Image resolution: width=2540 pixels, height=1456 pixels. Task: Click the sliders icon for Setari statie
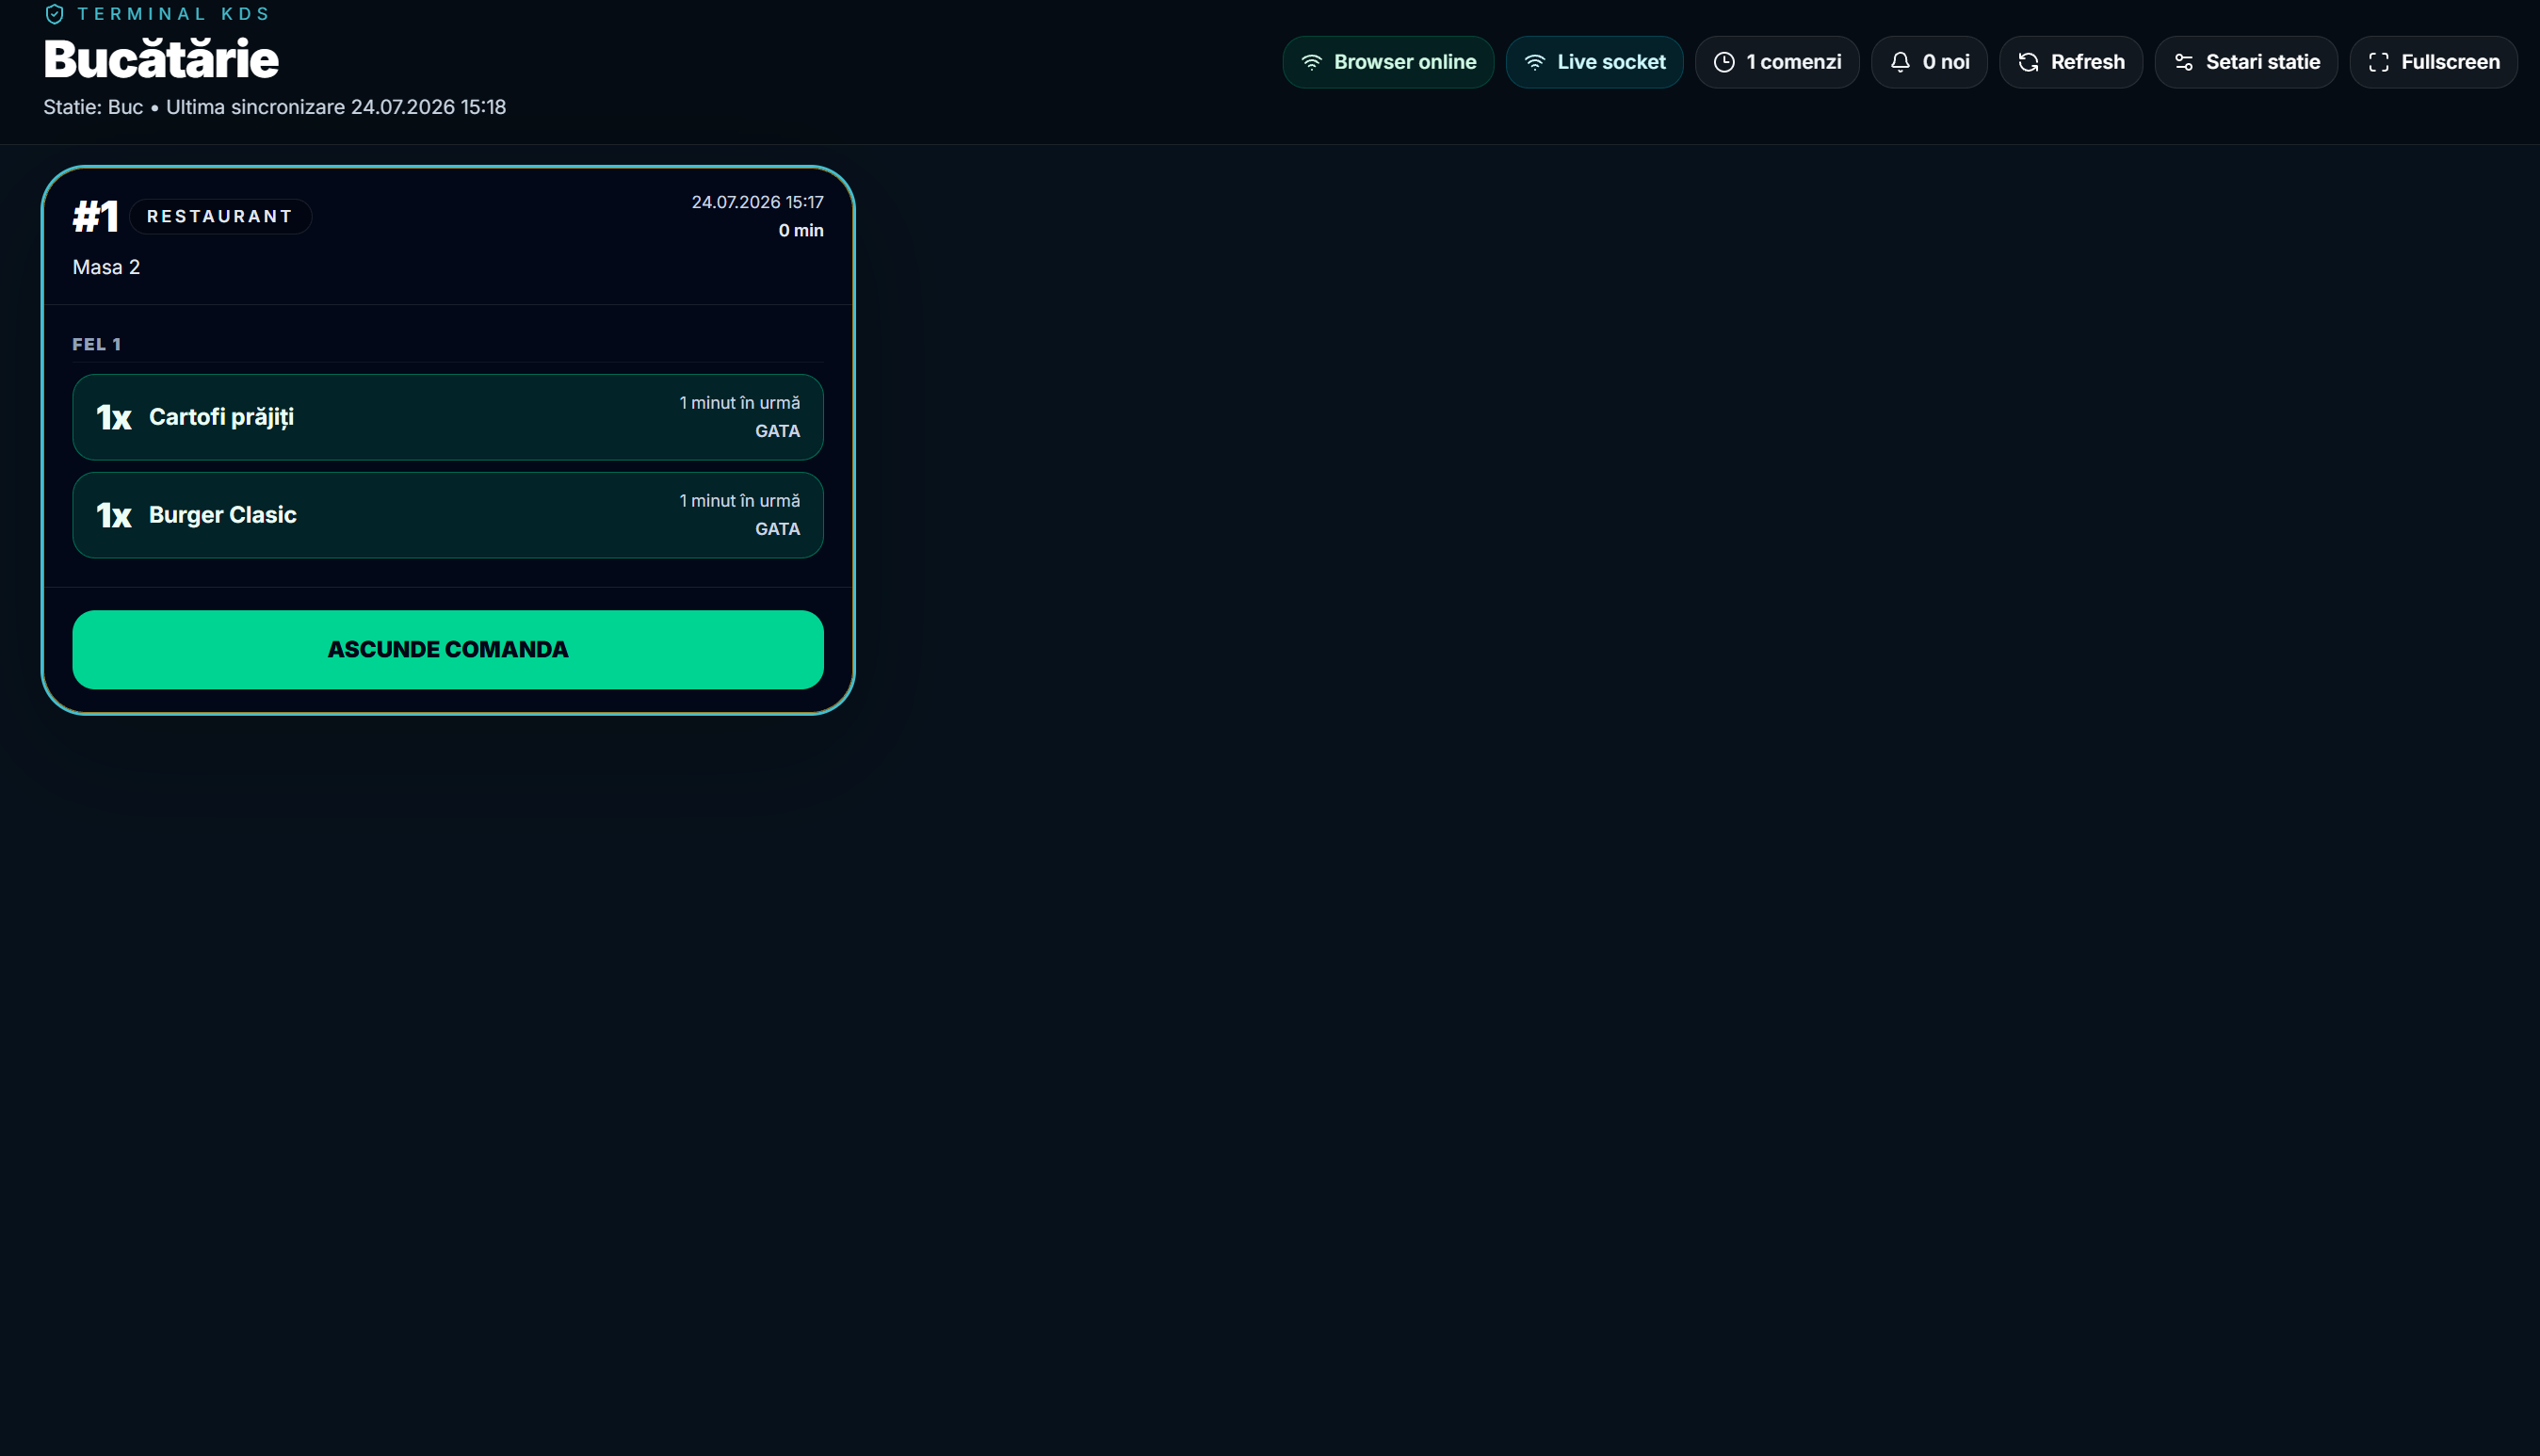[x=2184, y=62]
